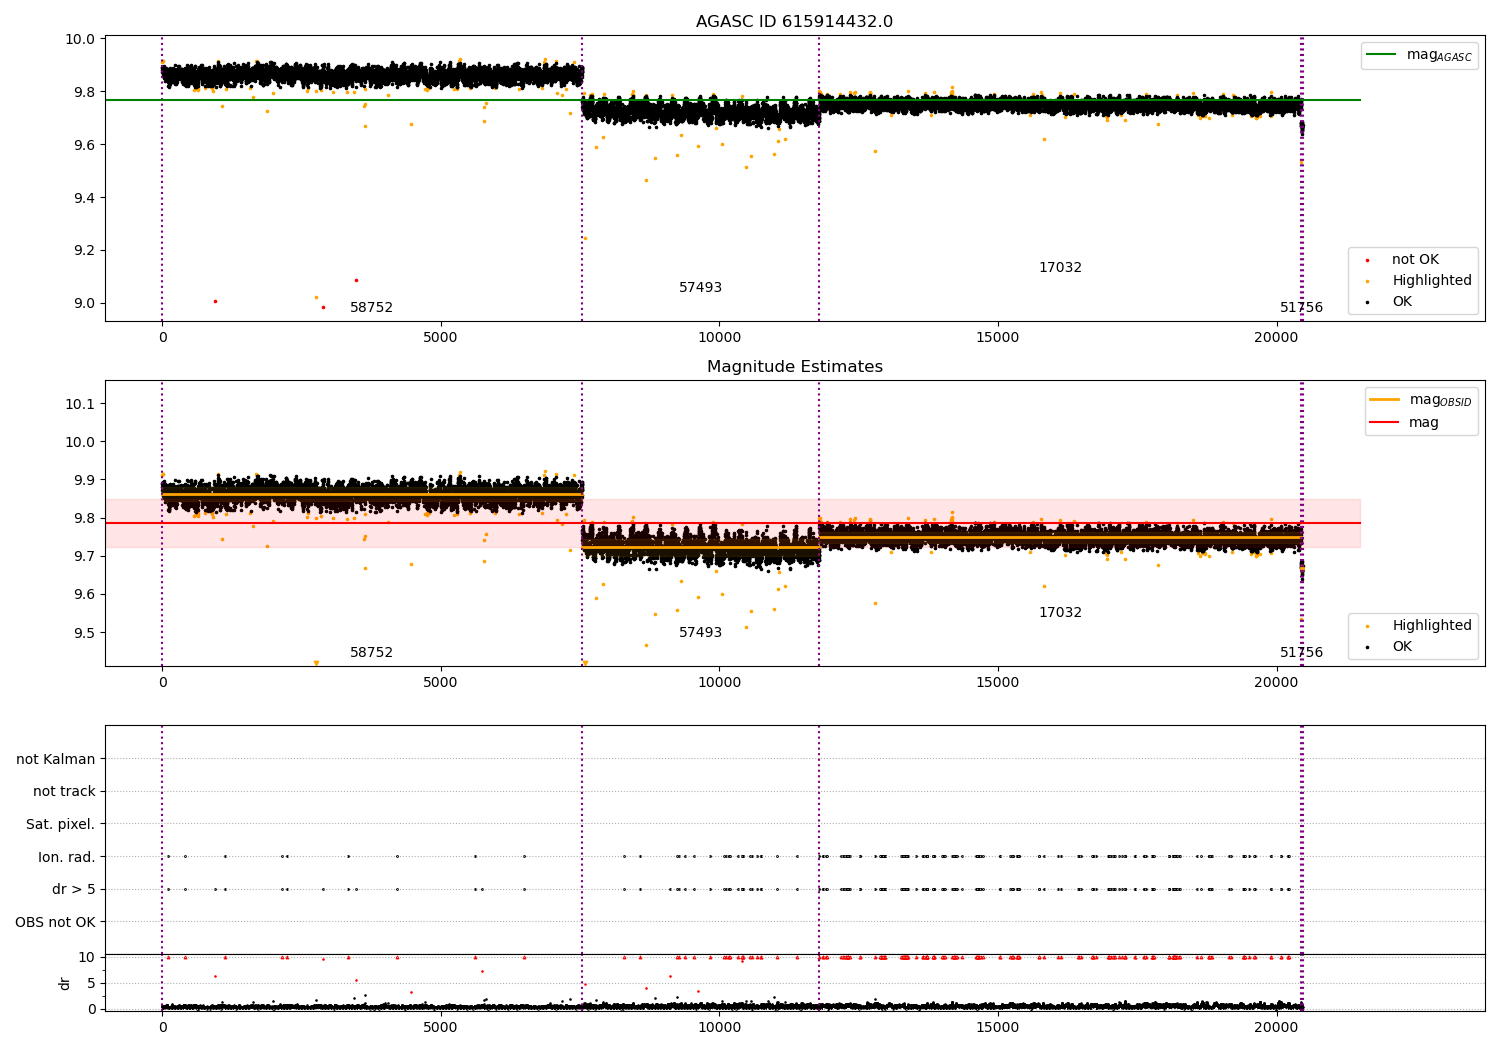Image resolution: width=1500 pixels, height=1050 pixels.
Task: Click the y-axis tick "9.9"
Action: [86, 480]
